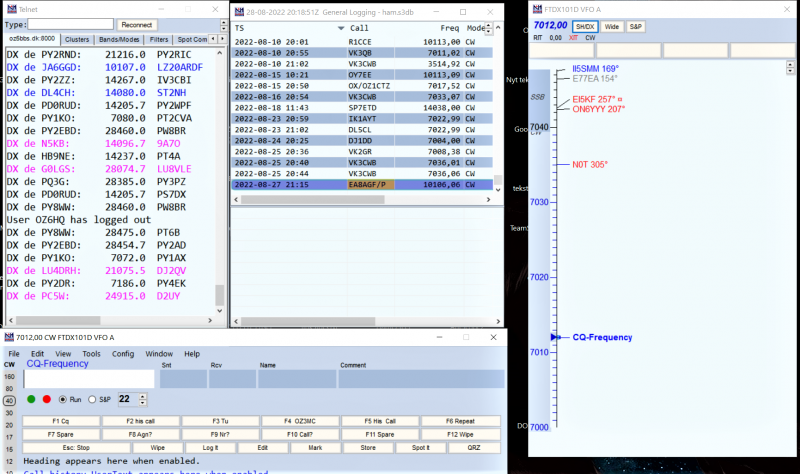Switch to the Bands/Modes tab

click(119, 39)
